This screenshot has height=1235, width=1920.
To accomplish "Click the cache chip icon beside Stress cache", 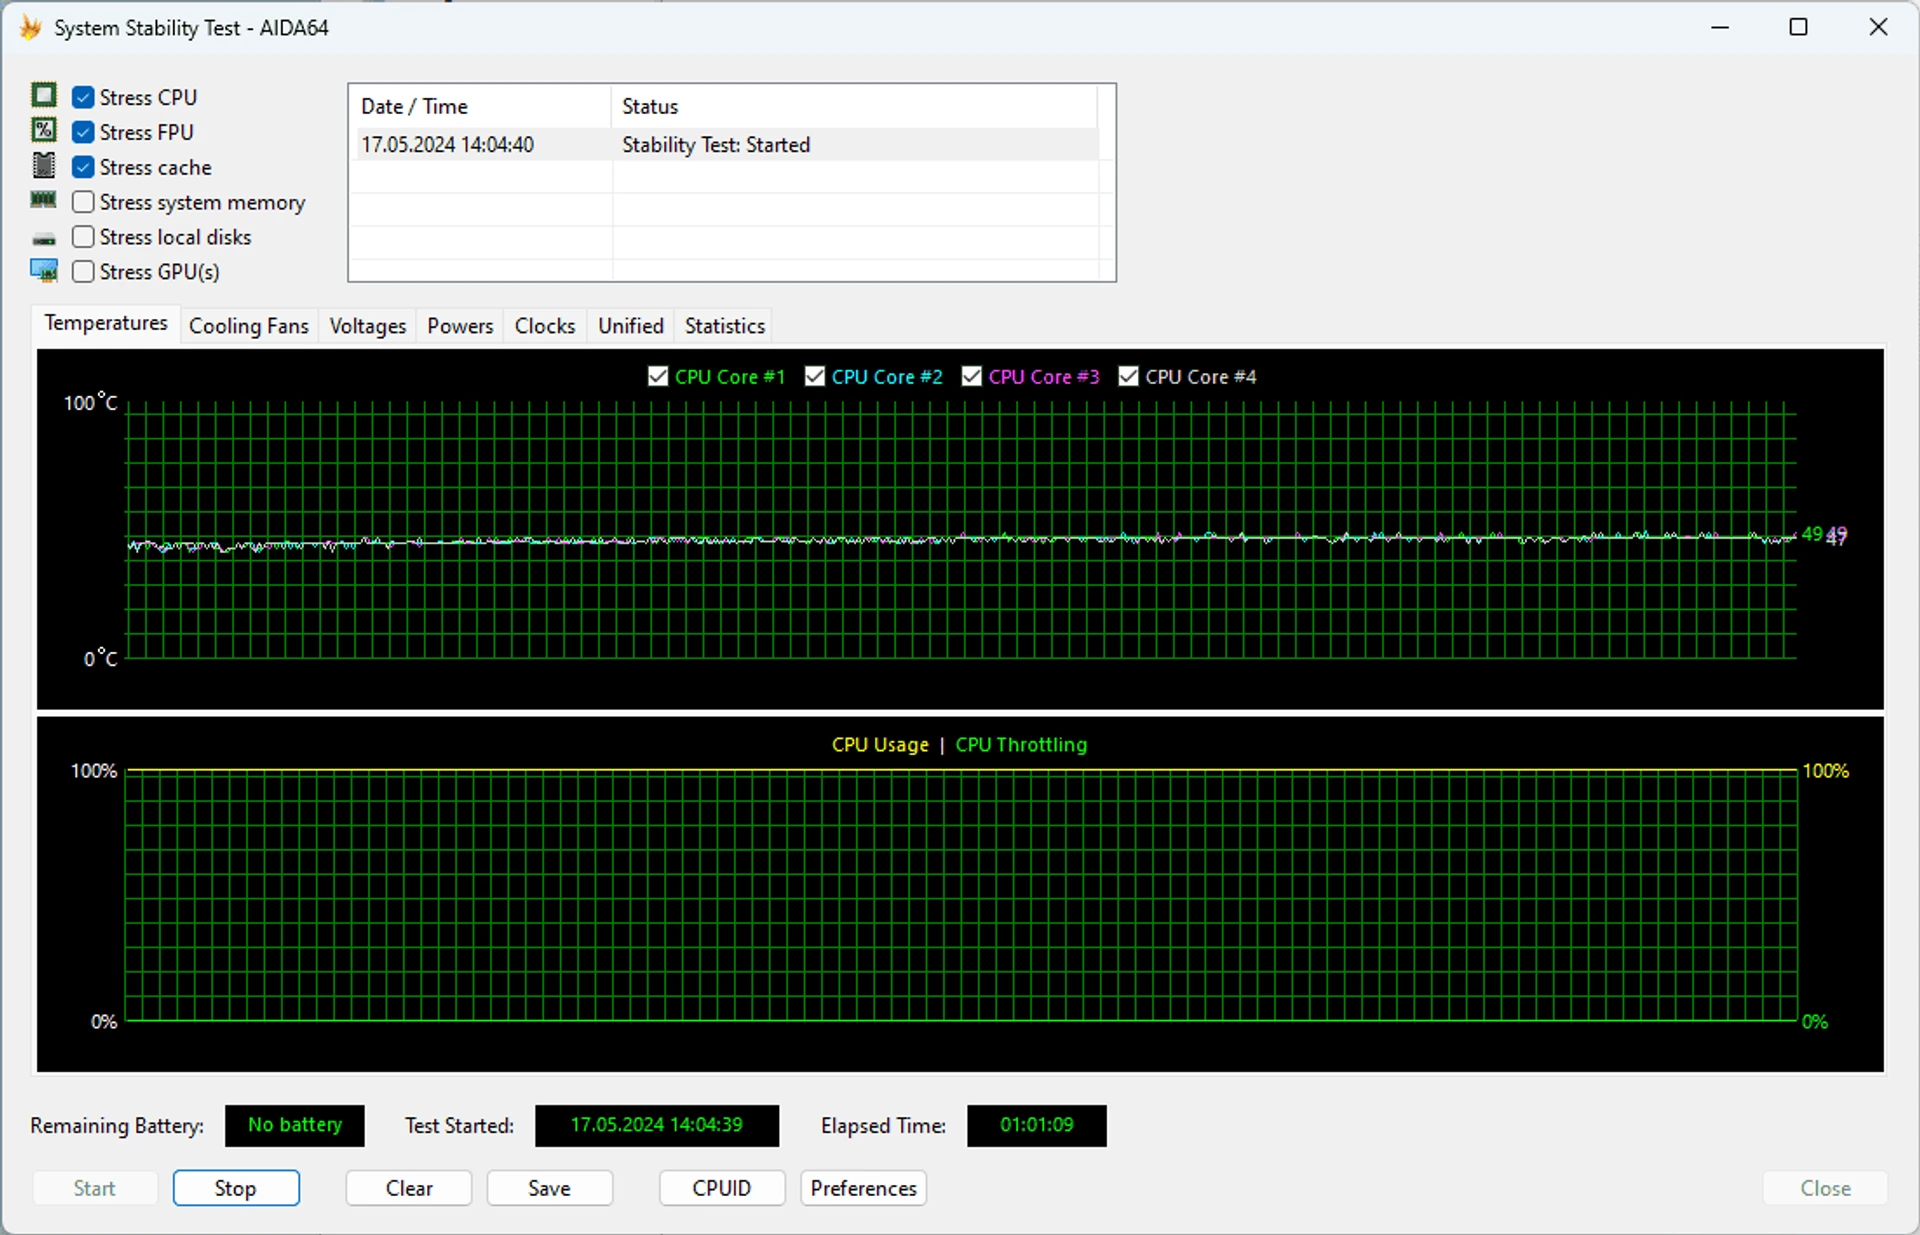I will [x=44, y=166].
